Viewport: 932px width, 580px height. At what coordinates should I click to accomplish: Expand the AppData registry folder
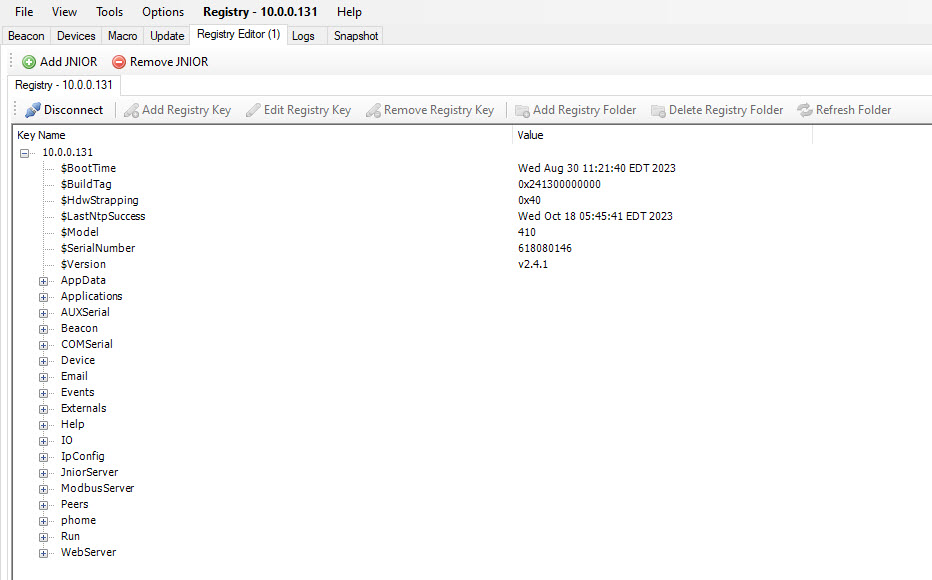click(43, 280)
